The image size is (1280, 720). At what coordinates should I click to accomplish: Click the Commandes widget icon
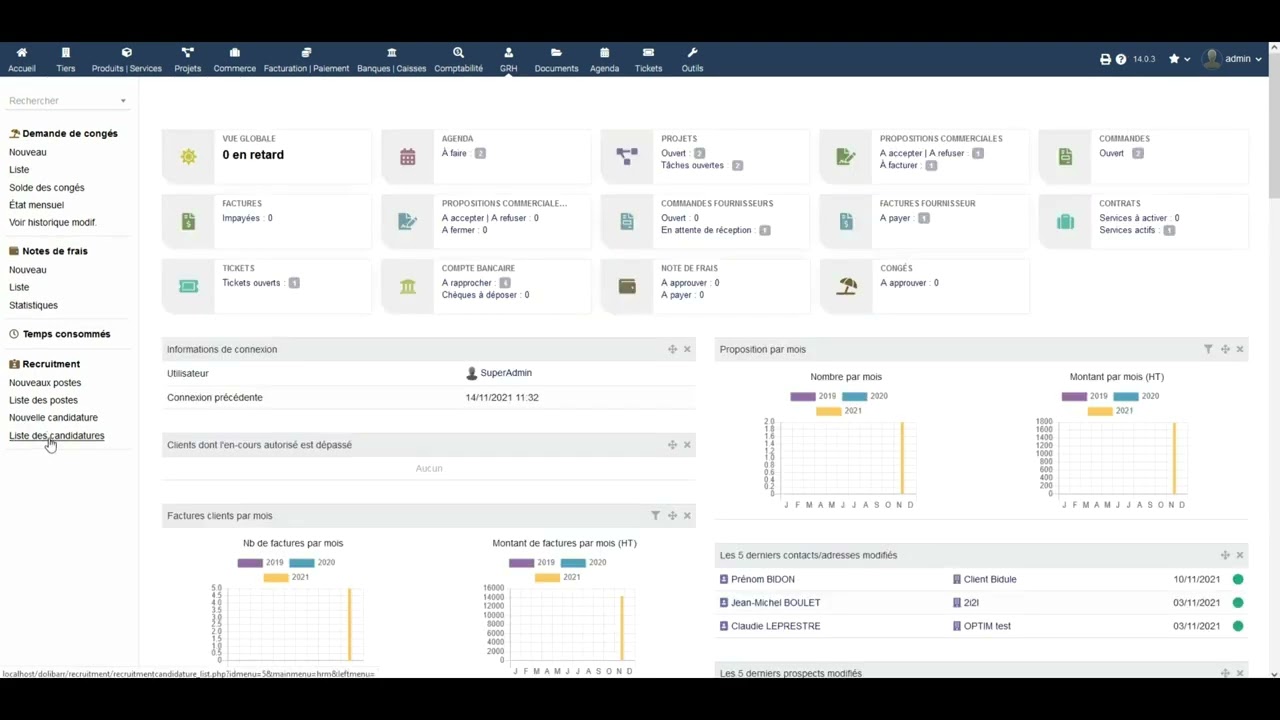coord(1065,157)
